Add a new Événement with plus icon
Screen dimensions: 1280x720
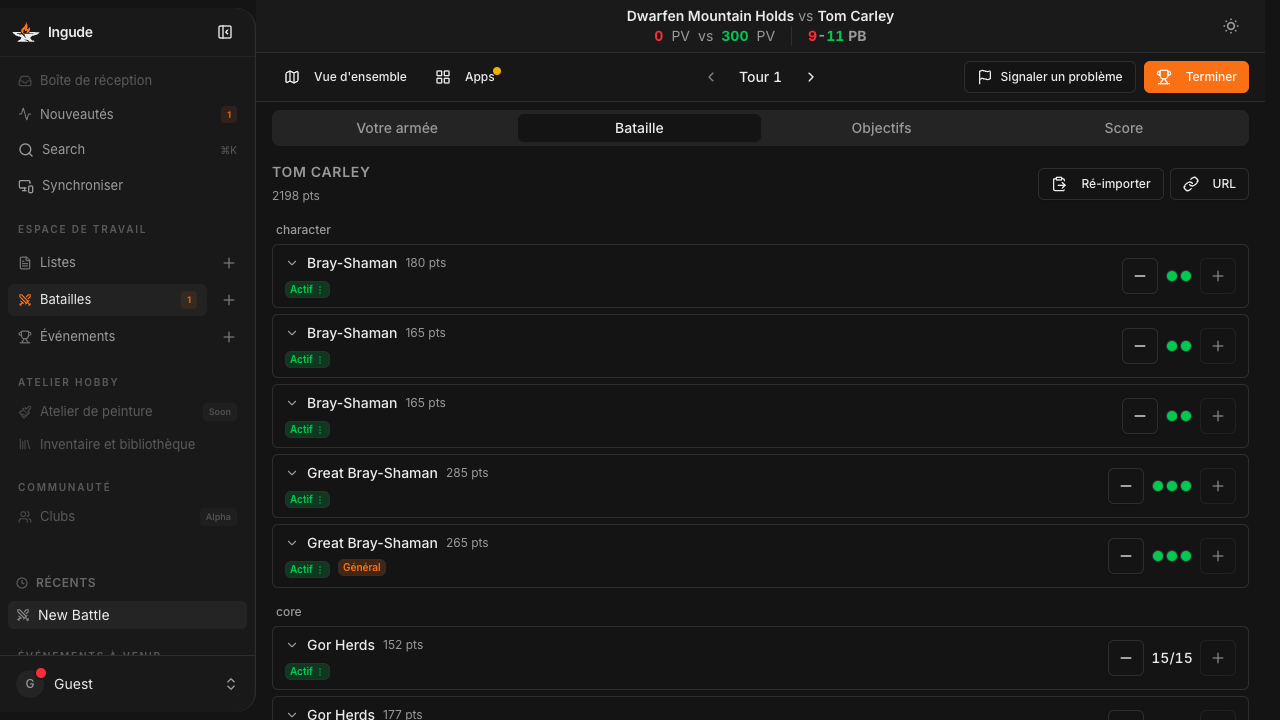coord(229,337)
